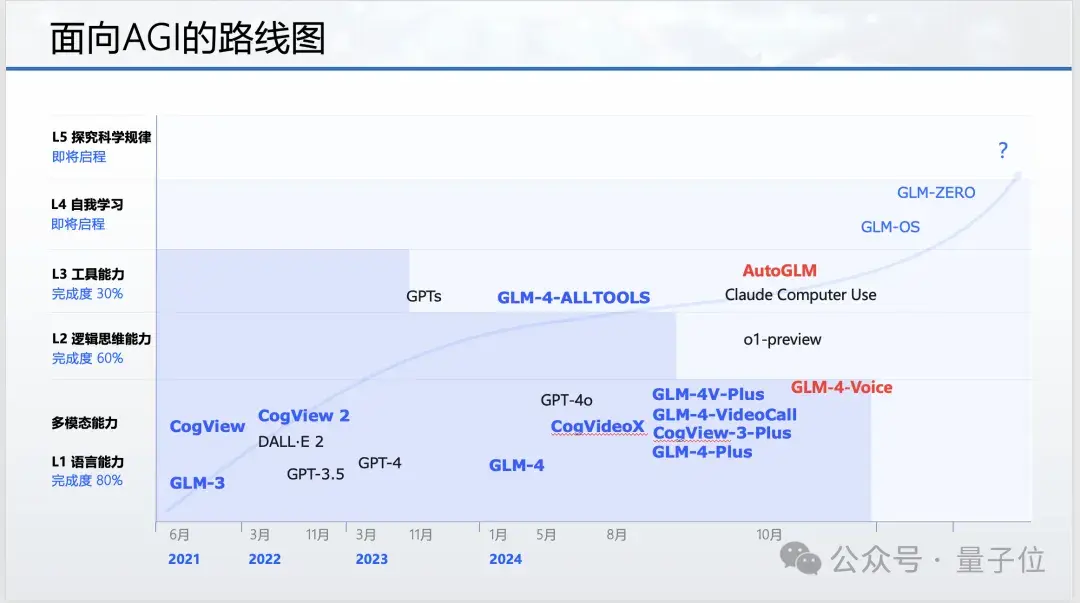This screenshot has height=603, width=1080.
Task: Click the red GLM-4-Voice label
Action: (x=841, y=387)
